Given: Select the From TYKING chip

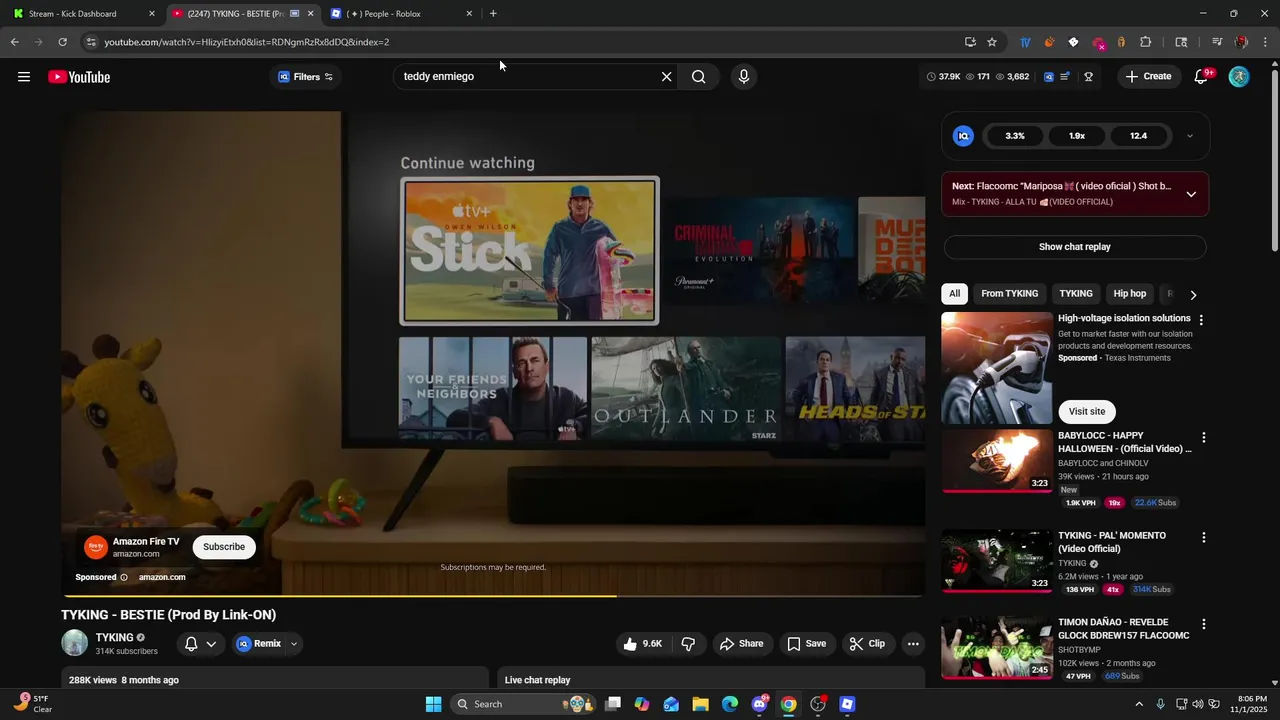Looking at the screenshot, I should tap(1009, 294).
